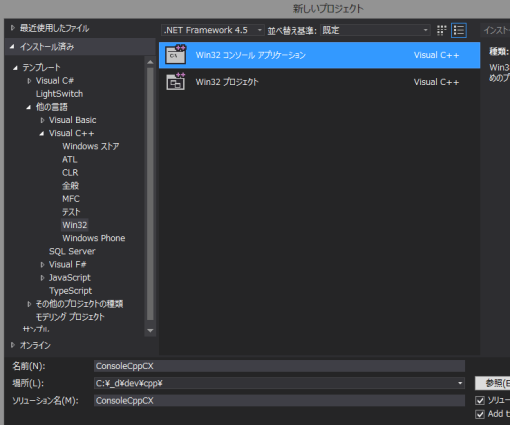Select SQL Server in the tree

coord(72,251)
